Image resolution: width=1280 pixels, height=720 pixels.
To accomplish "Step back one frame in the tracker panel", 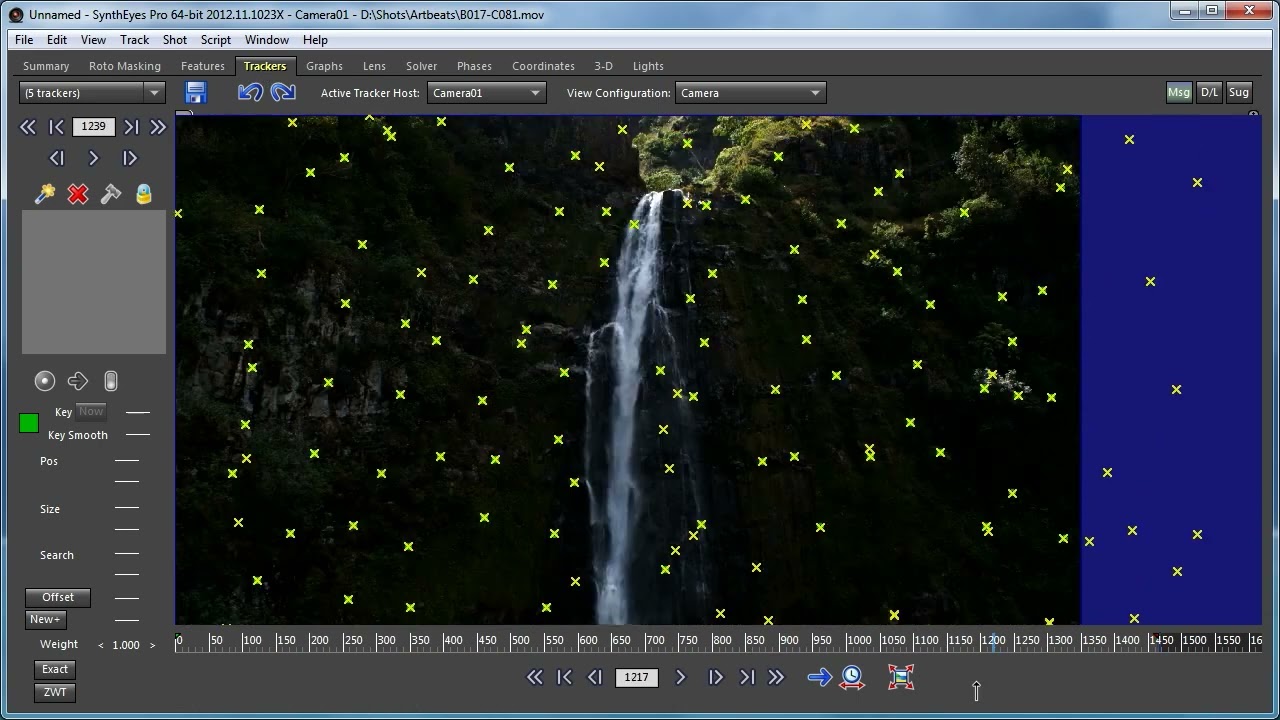I will 57,158.
